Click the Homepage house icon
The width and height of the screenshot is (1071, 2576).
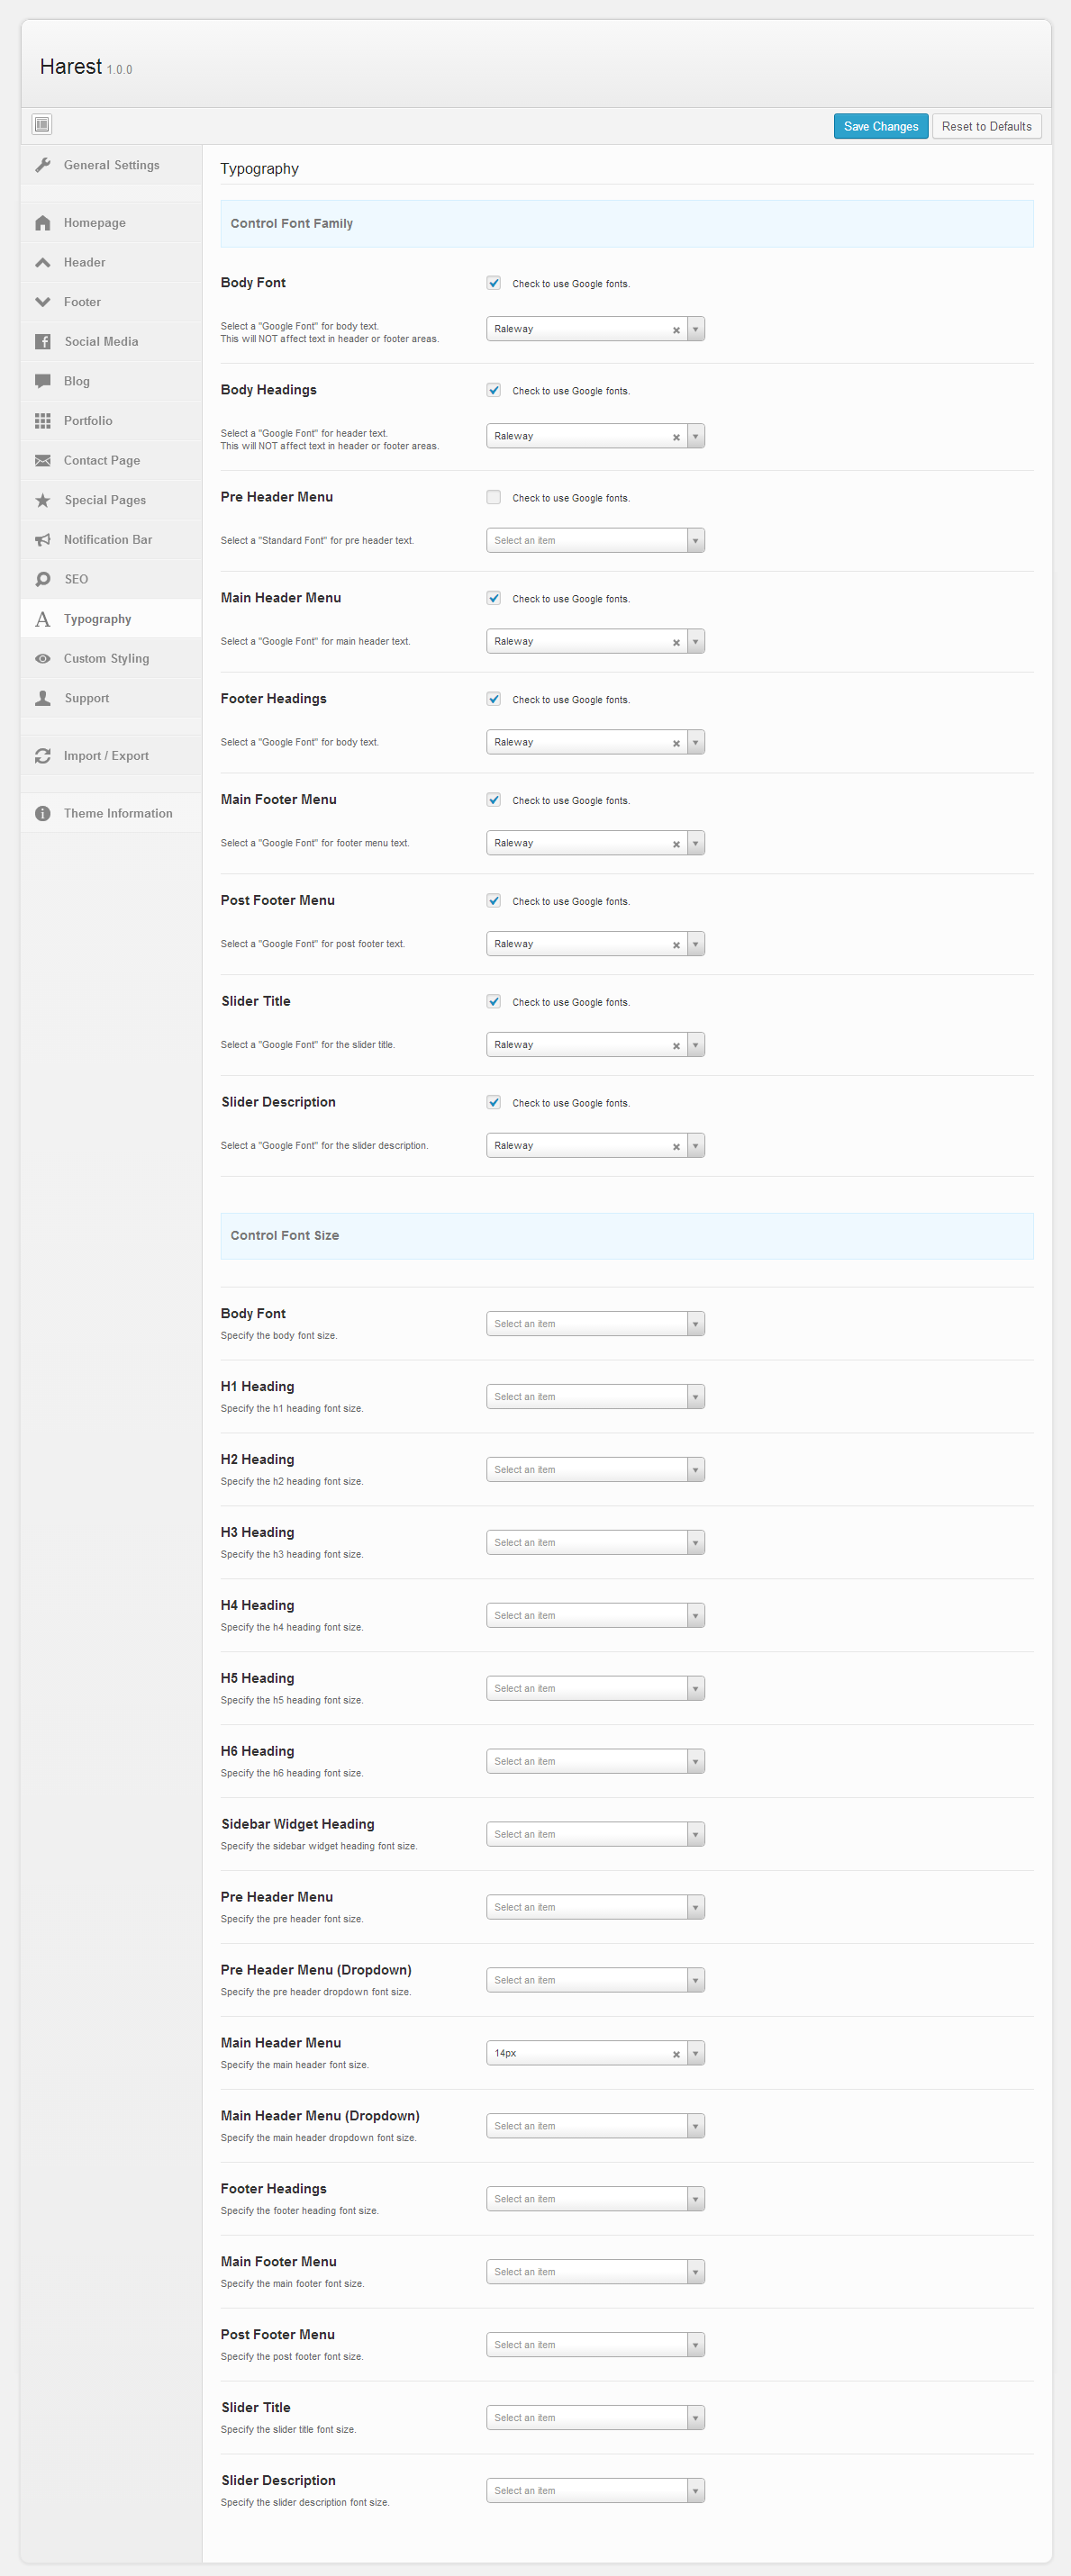click(x=43, y=223)
